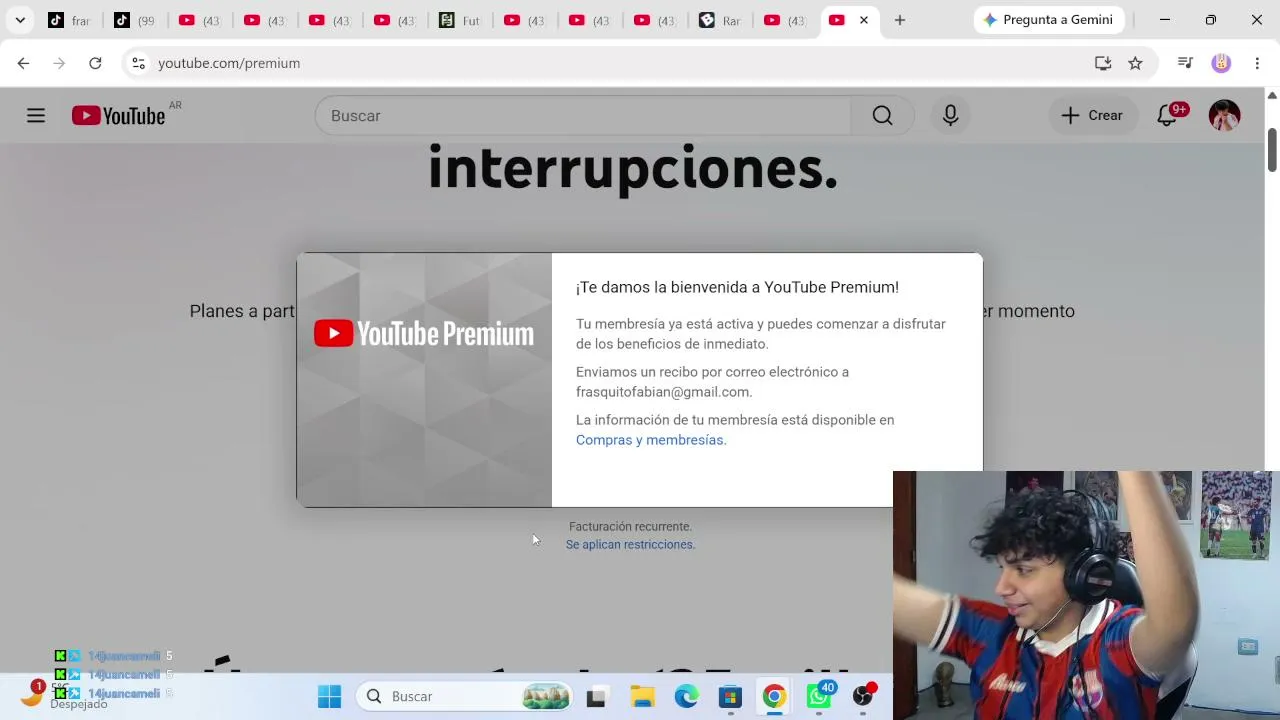Open the Compras y membresías link
This screenshot has width=1280, height=720.
coord(651,440)
